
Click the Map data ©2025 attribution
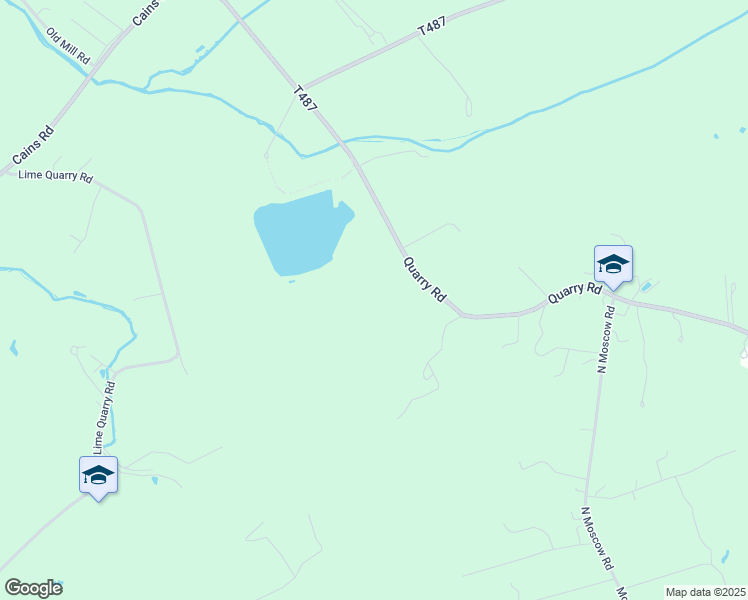705,592
